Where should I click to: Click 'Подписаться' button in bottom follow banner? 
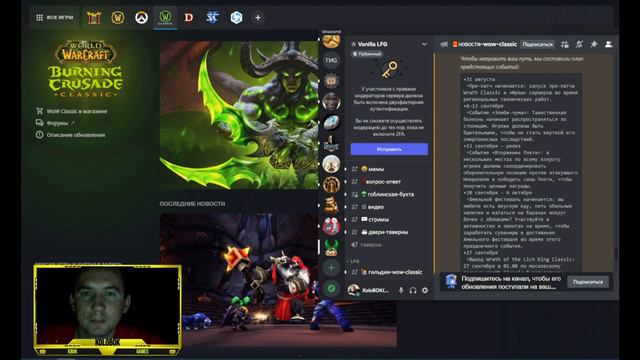pyautogui.click(x=588, y=282)
